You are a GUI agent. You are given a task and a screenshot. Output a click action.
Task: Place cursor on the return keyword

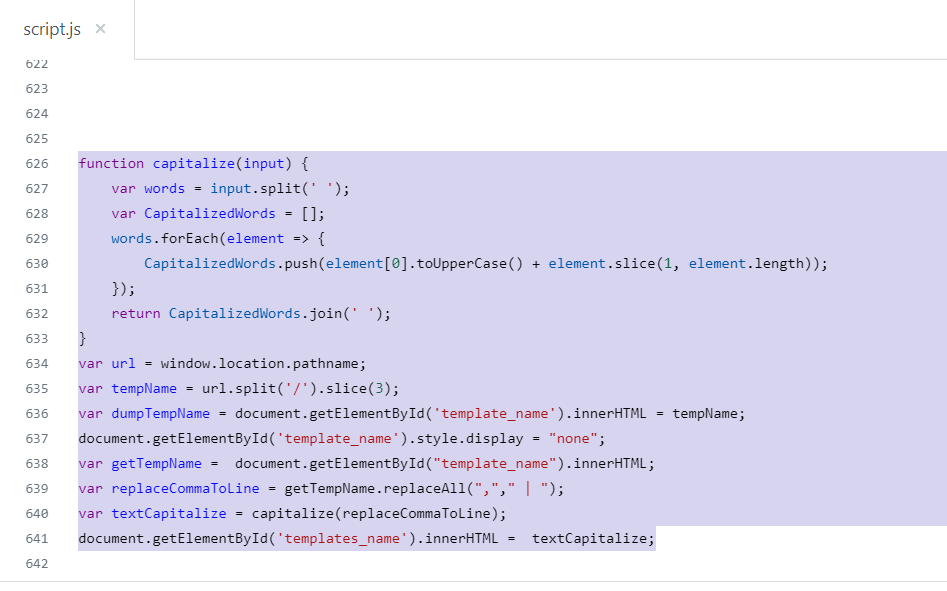[135, 313]
